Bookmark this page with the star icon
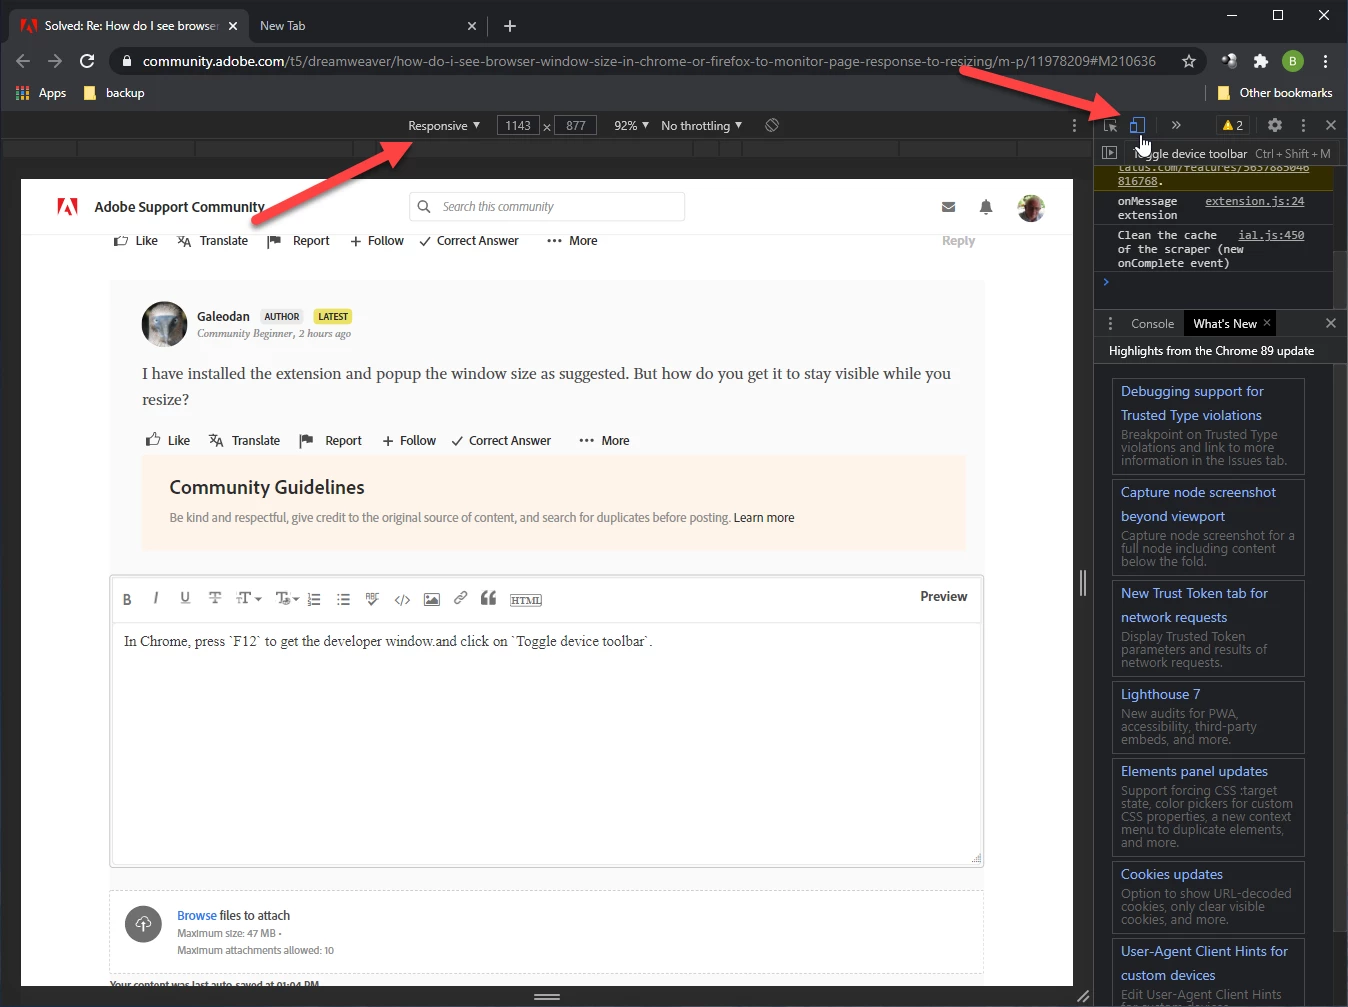The image size is (1348, 1007). (1189, 61)
